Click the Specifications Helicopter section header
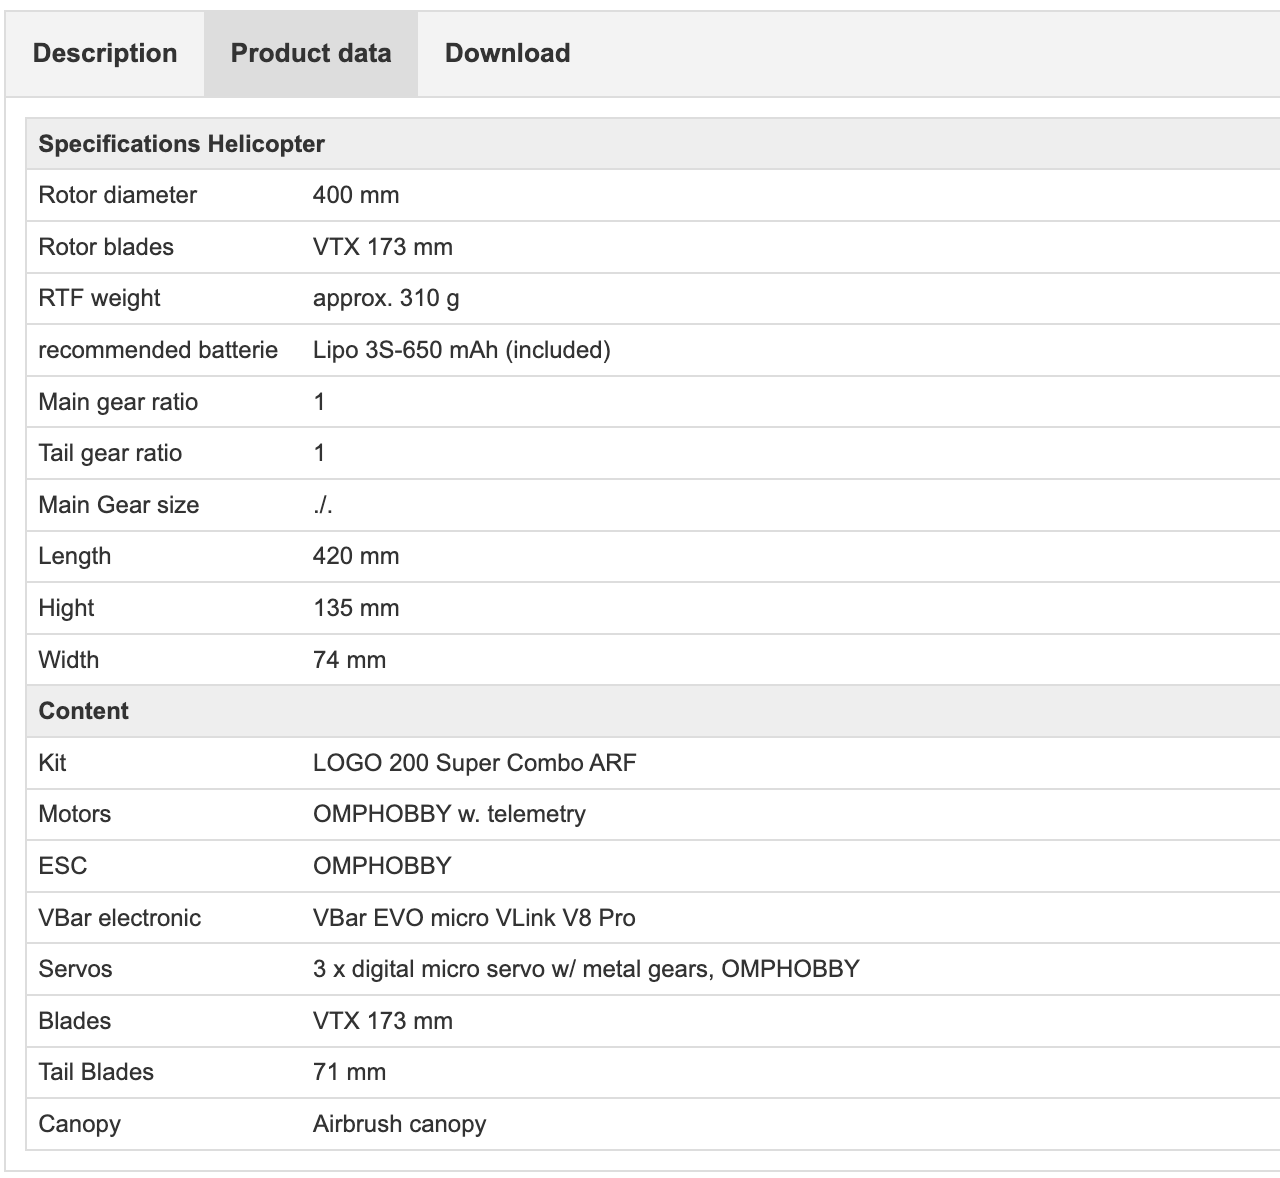1280x1178 pixels. (x=181, y=144)
